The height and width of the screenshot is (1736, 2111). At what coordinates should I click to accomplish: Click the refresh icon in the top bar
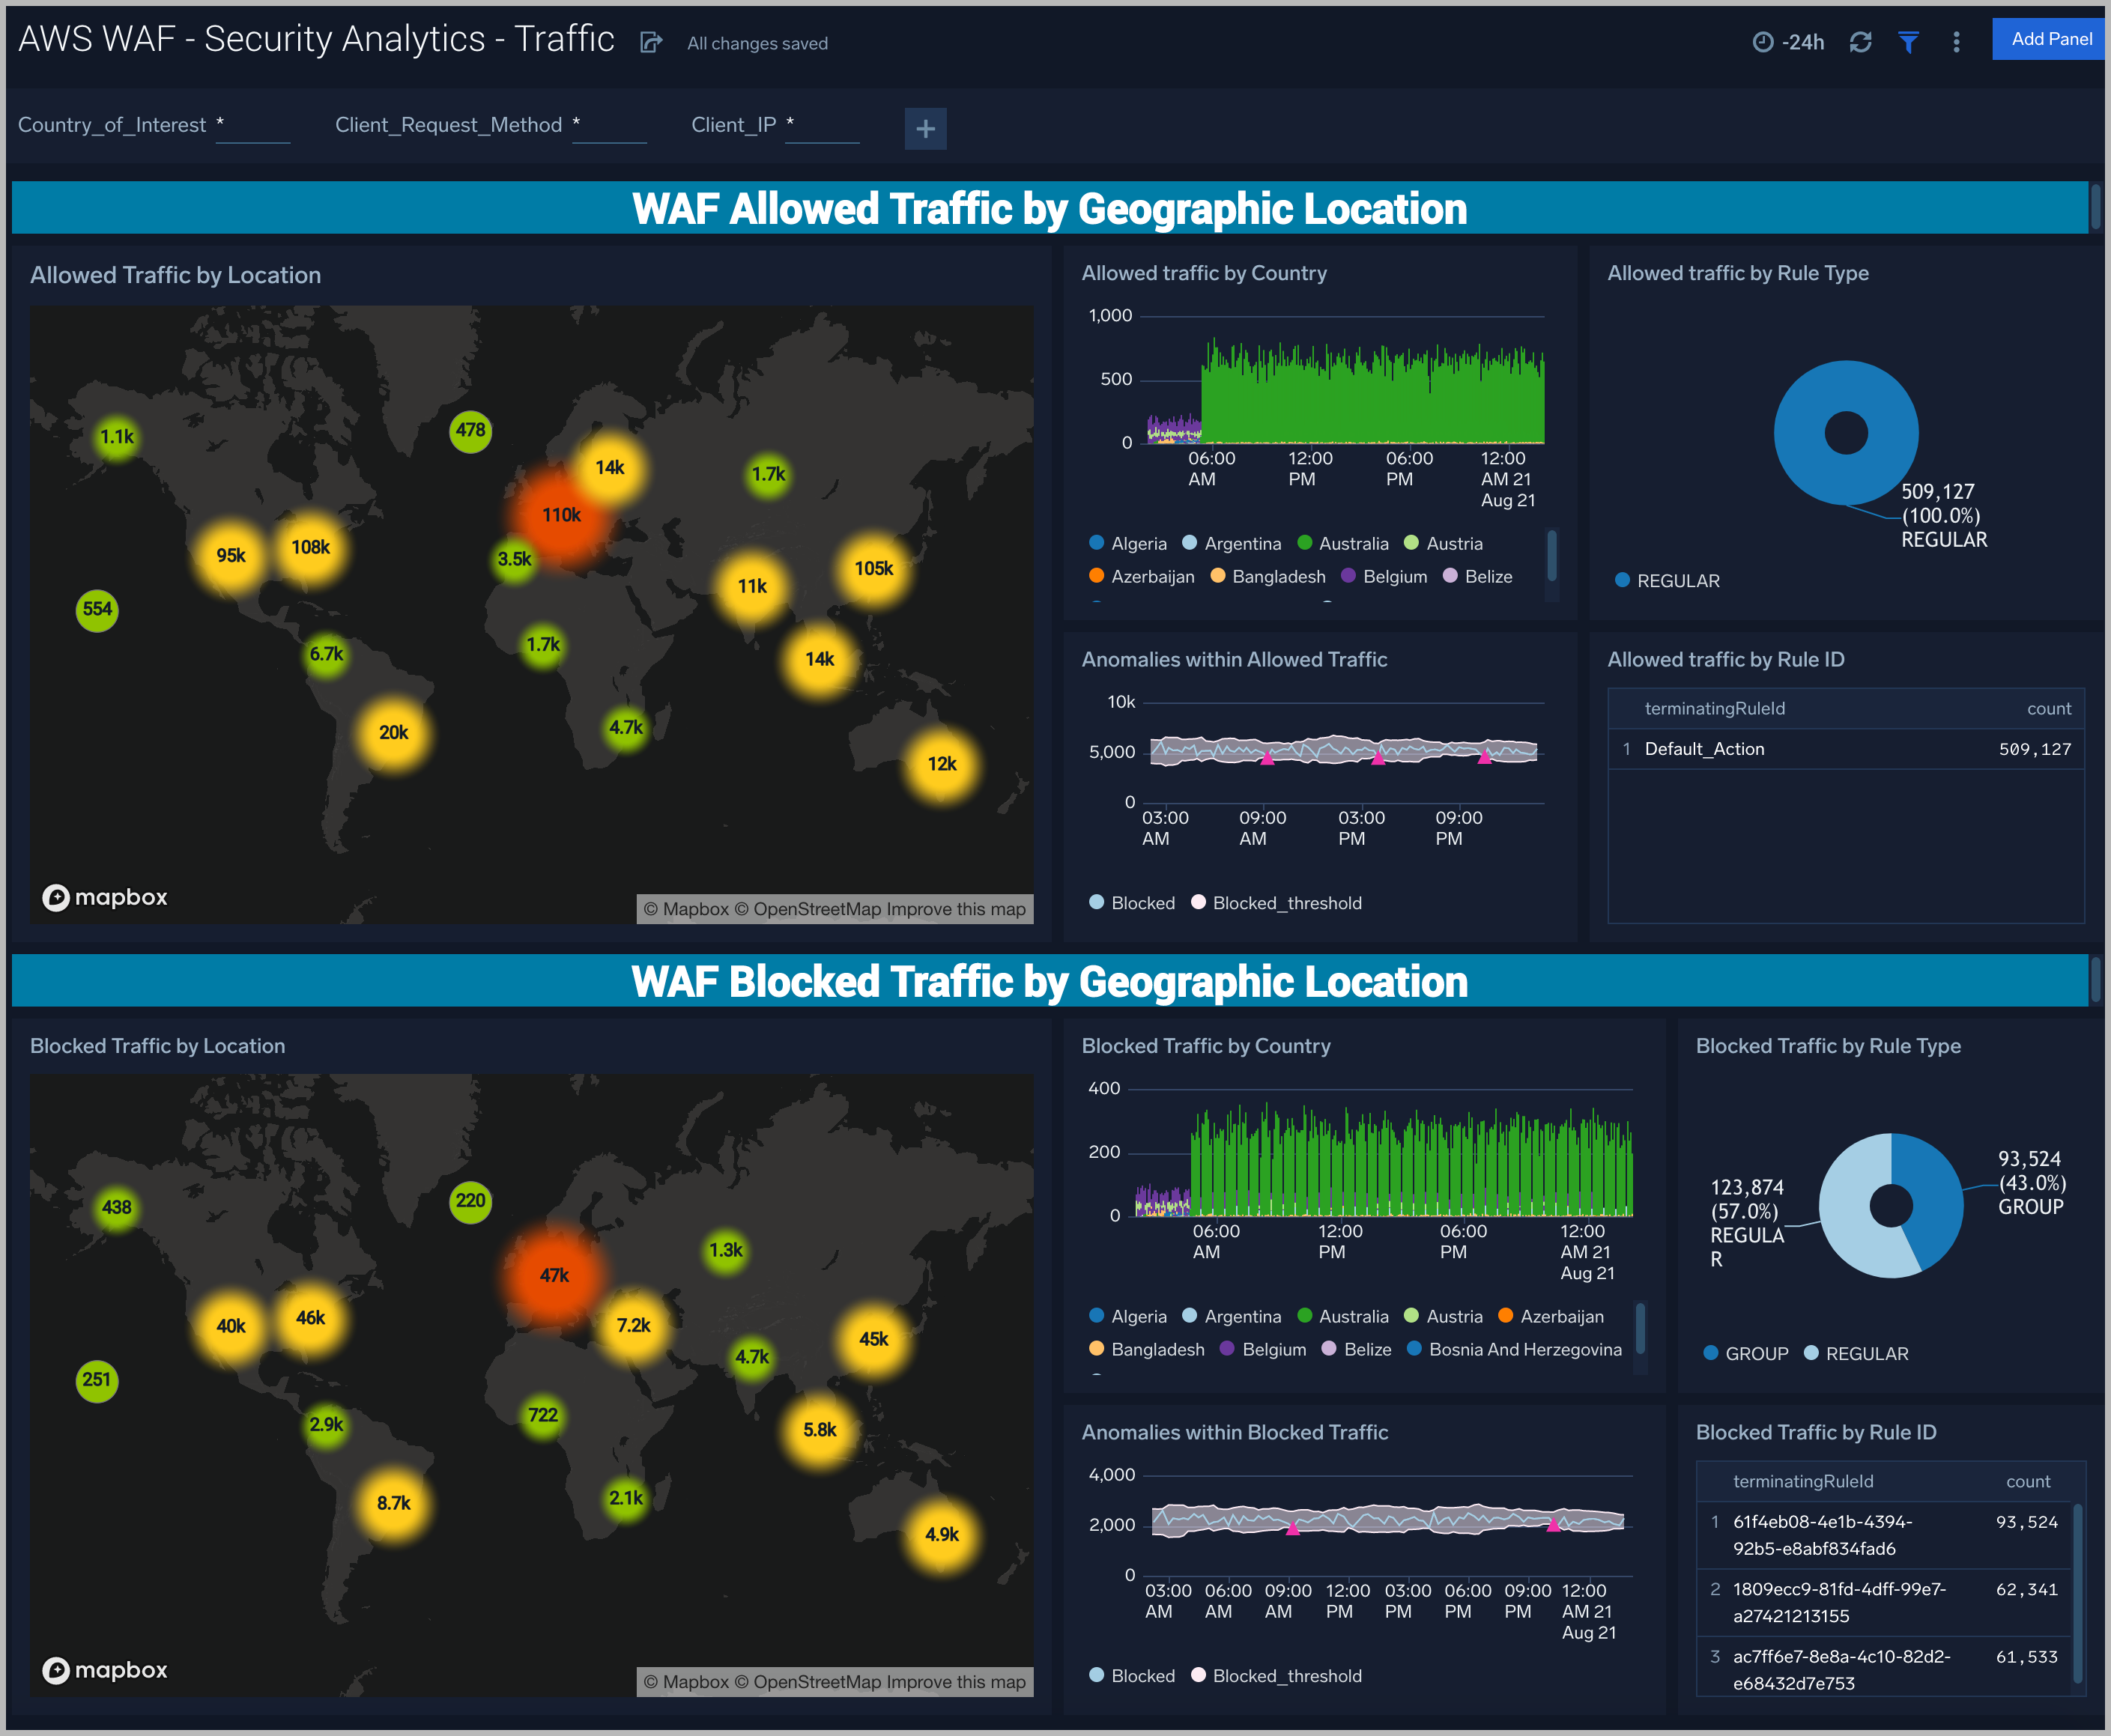tap(1861, 42)
